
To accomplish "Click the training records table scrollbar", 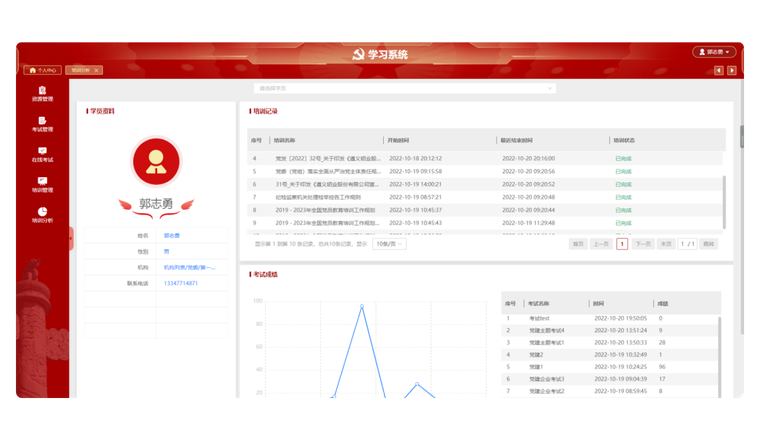I will coord(724,198).
